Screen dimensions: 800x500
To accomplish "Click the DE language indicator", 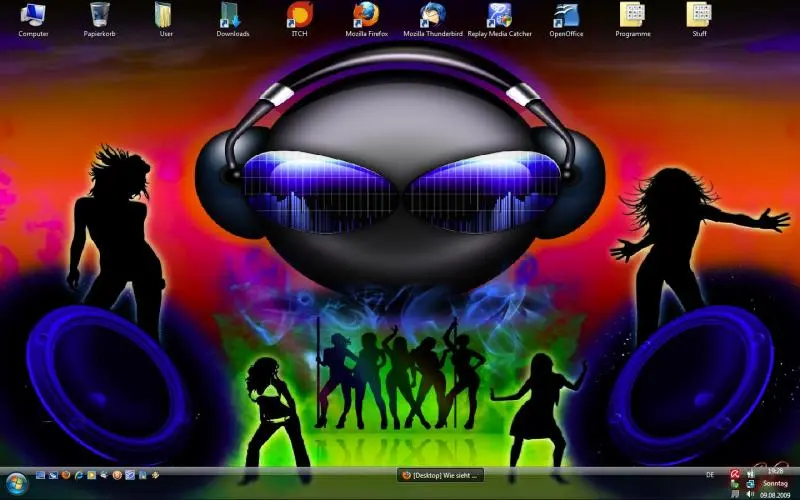I will coord(710,474).
